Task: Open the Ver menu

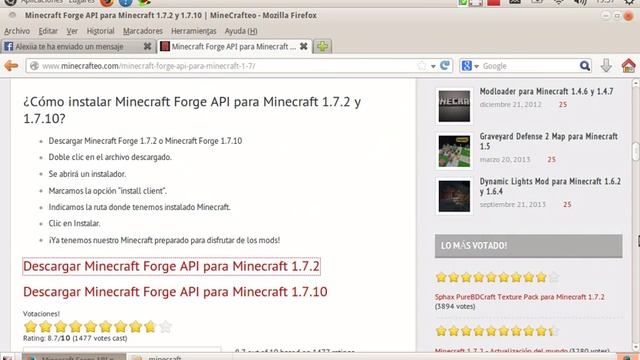Action: click(x=72, y=31)
